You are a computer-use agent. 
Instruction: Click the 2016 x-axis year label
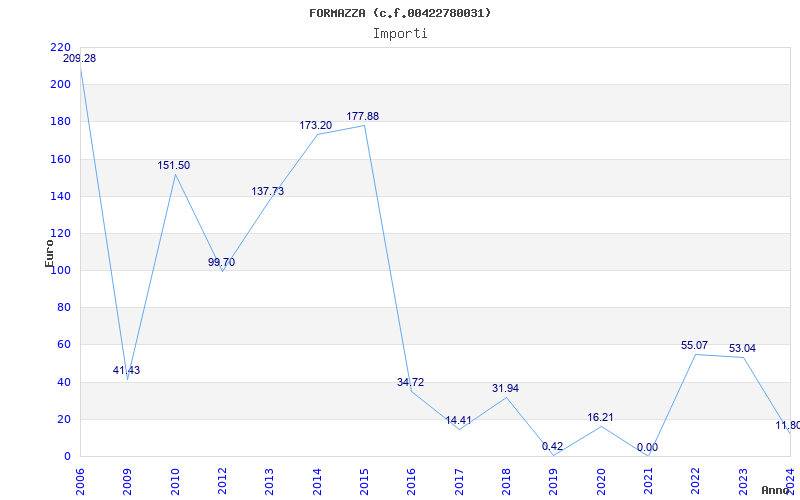pos(412,481)
